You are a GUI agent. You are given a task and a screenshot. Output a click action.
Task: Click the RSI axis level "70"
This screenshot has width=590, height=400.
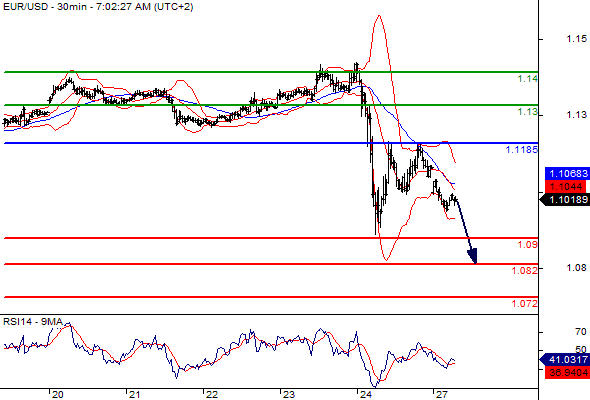581,332
